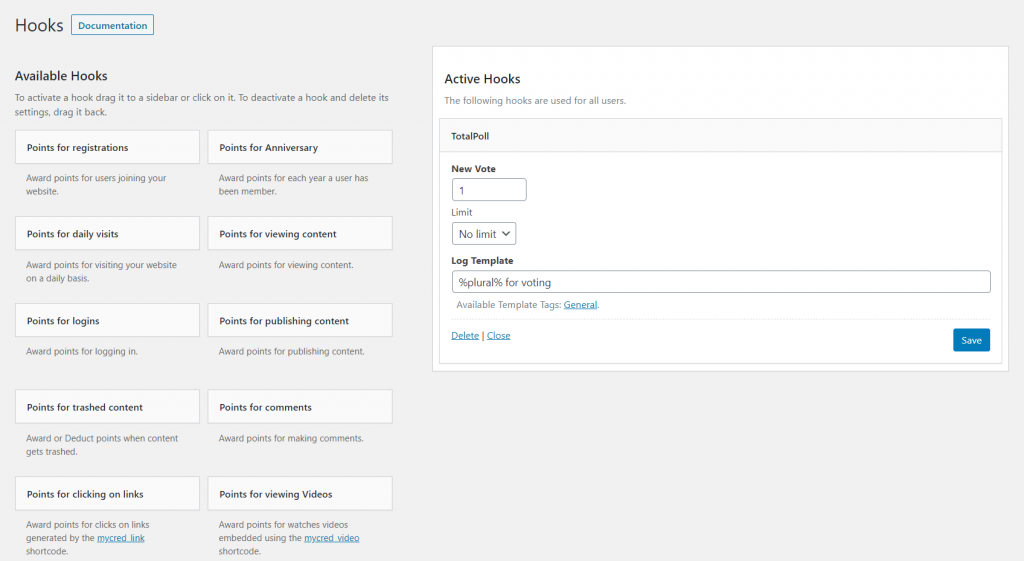Viewport: 1024px width, 561px height.
Task: Activate Points for clicking on links hook
Action: click(x=107, y=493)
